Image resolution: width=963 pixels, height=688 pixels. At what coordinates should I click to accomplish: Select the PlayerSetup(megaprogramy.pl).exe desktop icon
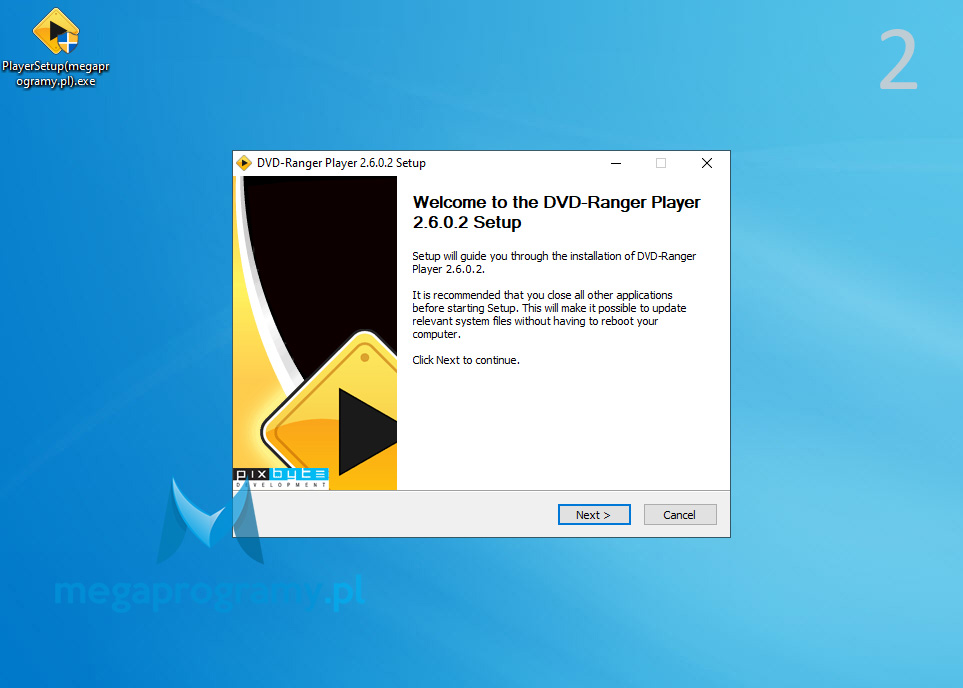click(55, 48)
